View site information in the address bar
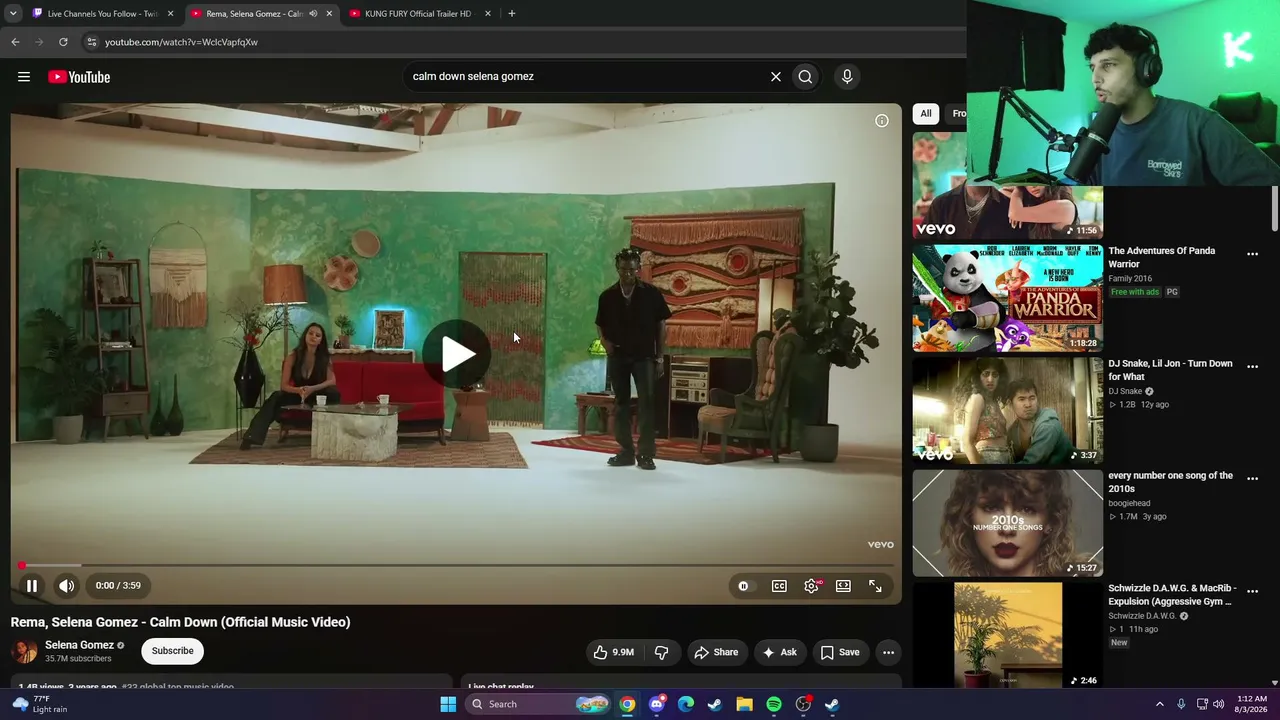Screen dimensions: 1280x720 (91, 42)
